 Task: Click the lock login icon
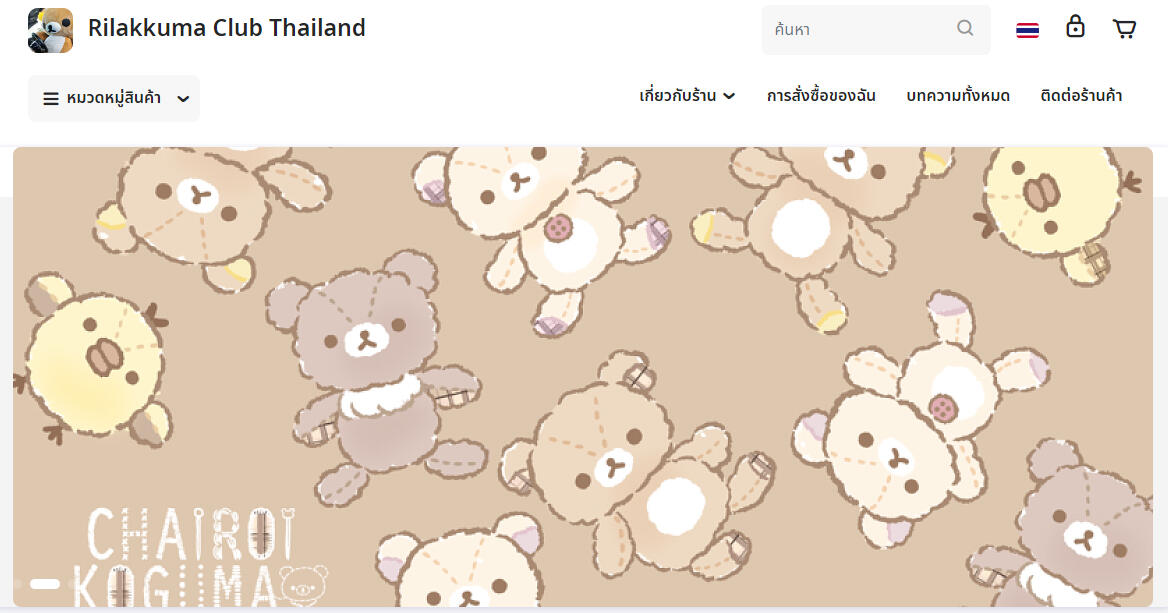click(x=1075, y=26)
